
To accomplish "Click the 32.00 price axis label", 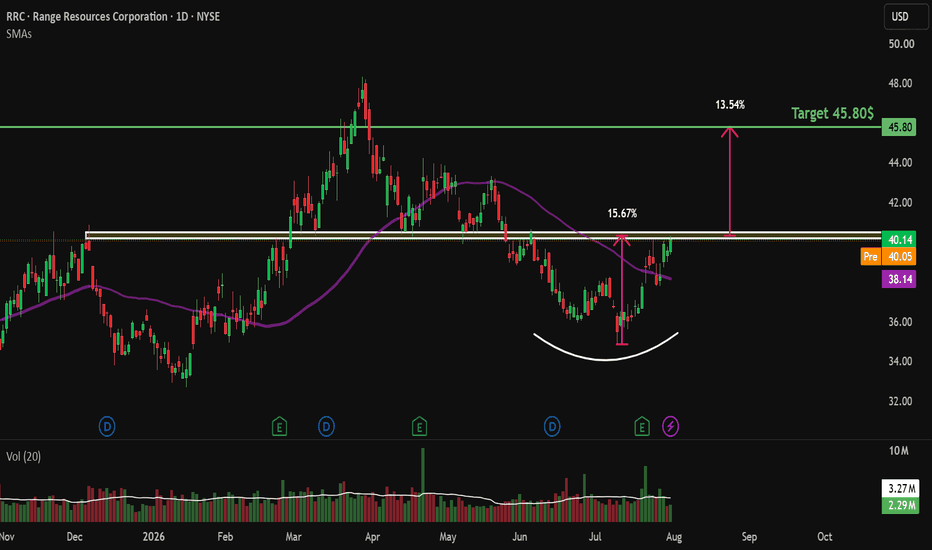I will [x=901, y=401].
